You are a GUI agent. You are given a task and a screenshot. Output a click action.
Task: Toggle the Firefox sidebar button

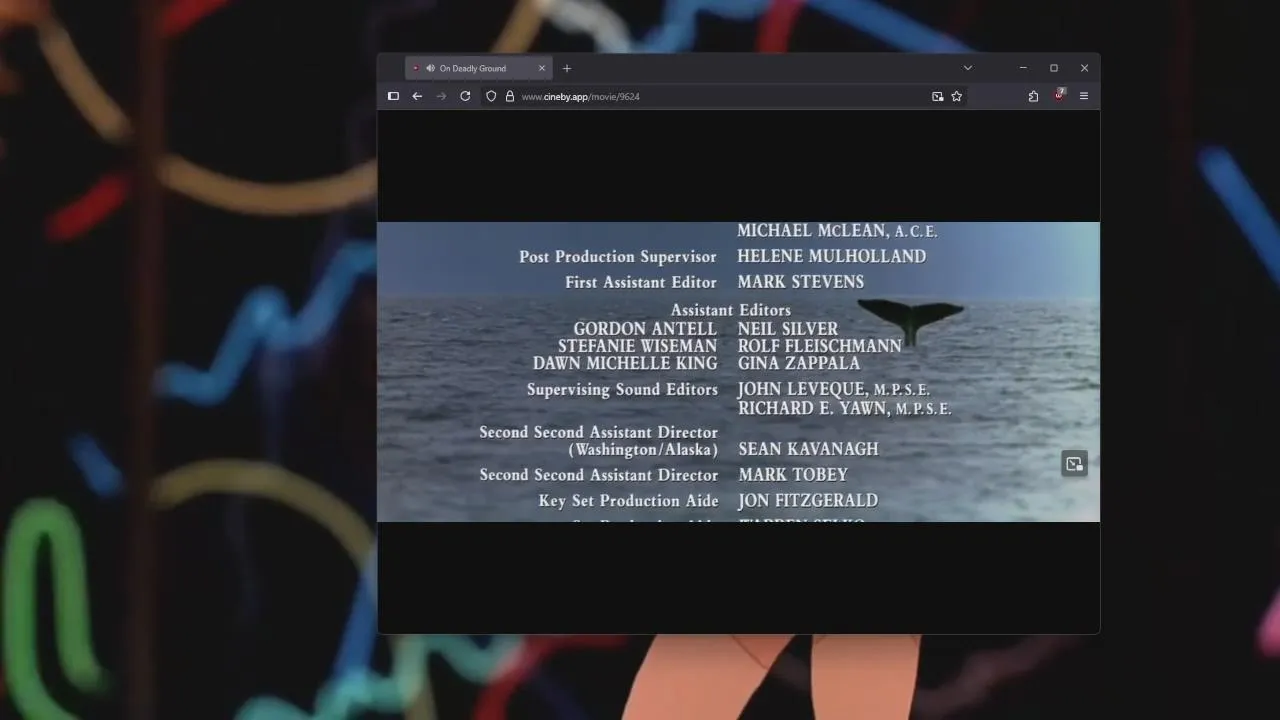[x=393, y=96]
